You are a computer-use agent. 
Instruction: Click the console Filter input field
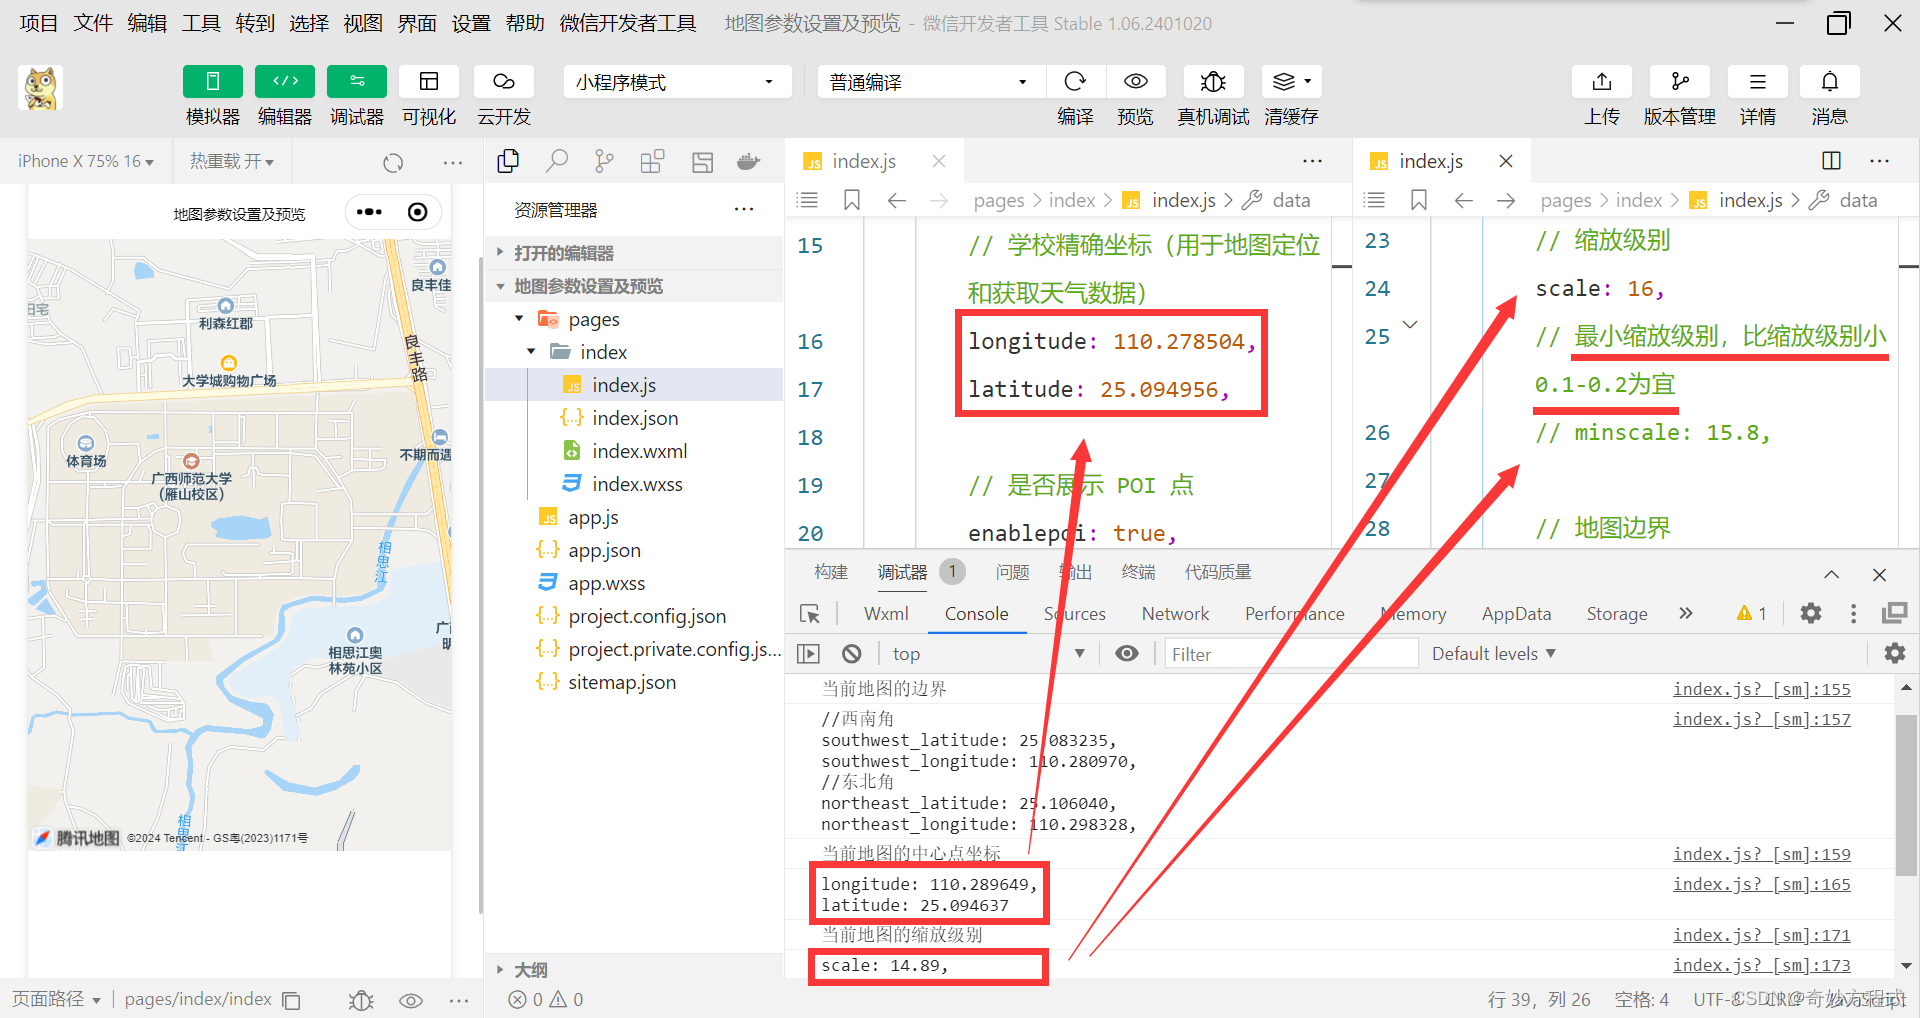click(1291, 654)
